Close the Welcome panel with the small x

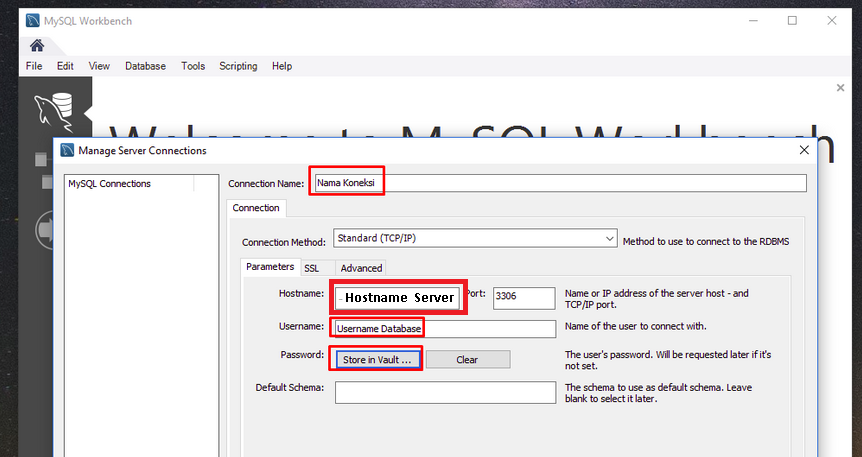pyautogui.click(x=840, y=88)
